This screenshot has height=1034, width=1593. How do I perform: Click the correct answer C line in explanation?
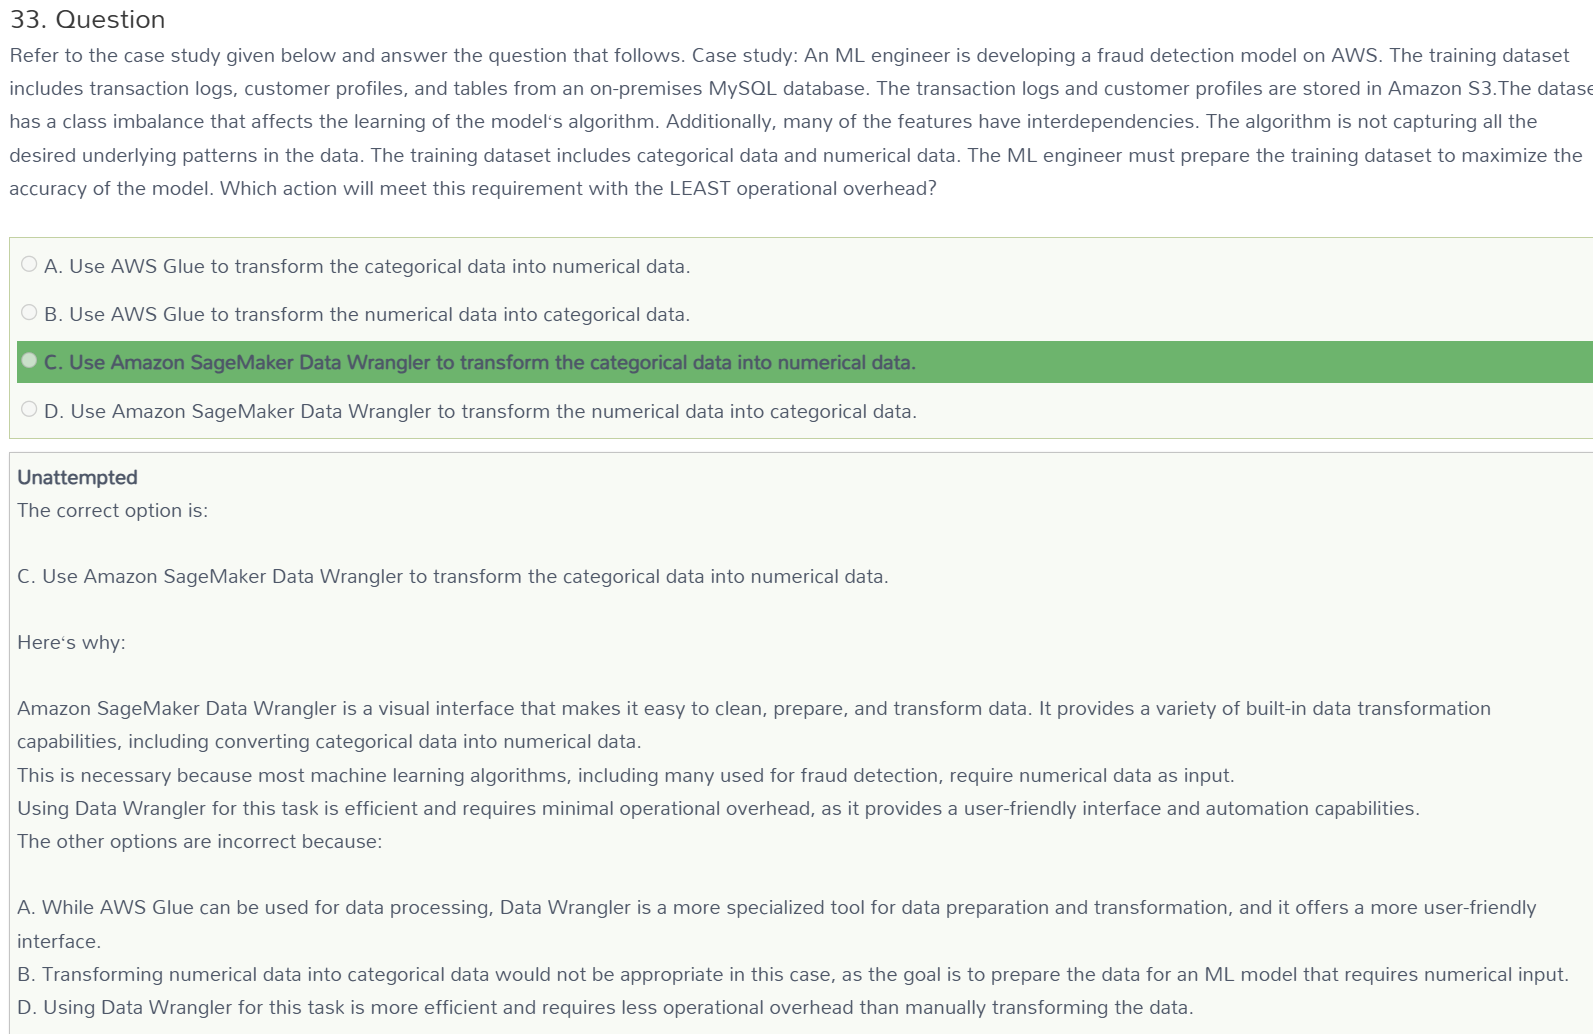(x=452, y=576)
